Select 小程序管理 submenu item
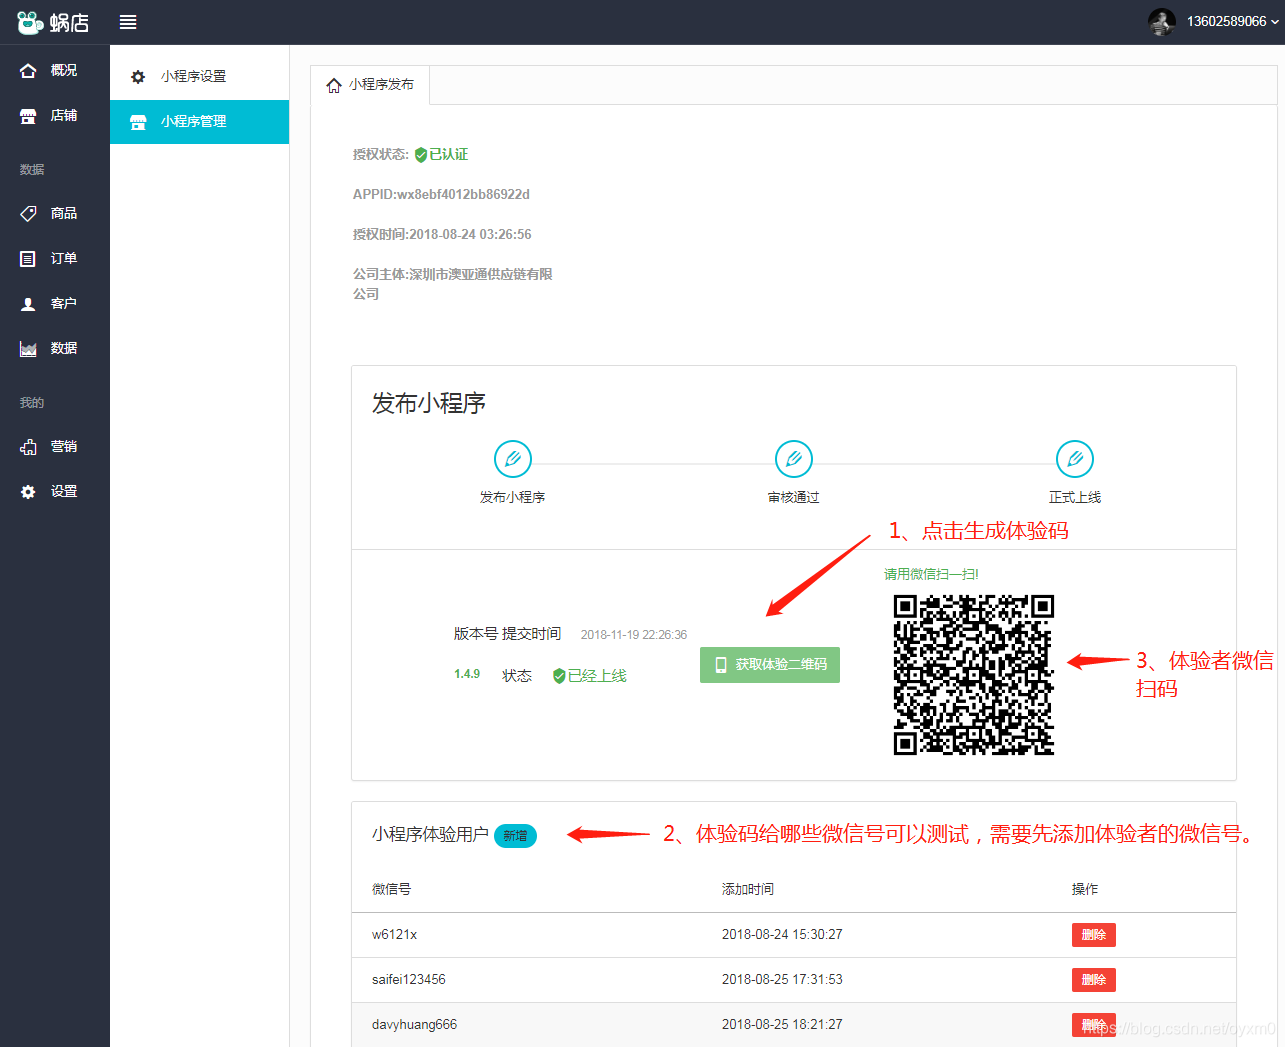This screenshot has width=1285, height=1047. click(200, 121)
